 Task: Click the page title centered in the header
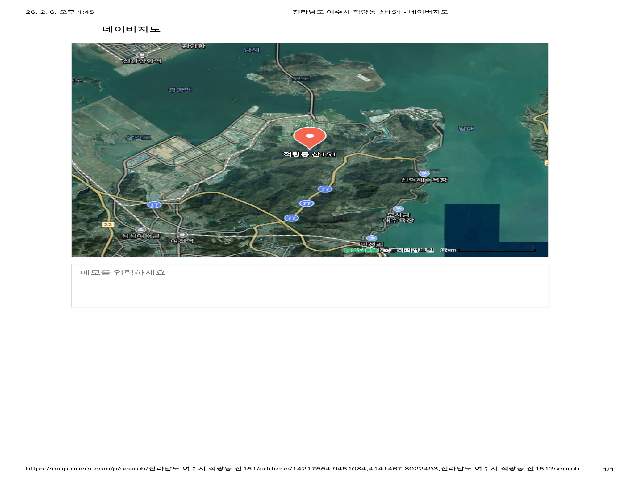(369, 12)
